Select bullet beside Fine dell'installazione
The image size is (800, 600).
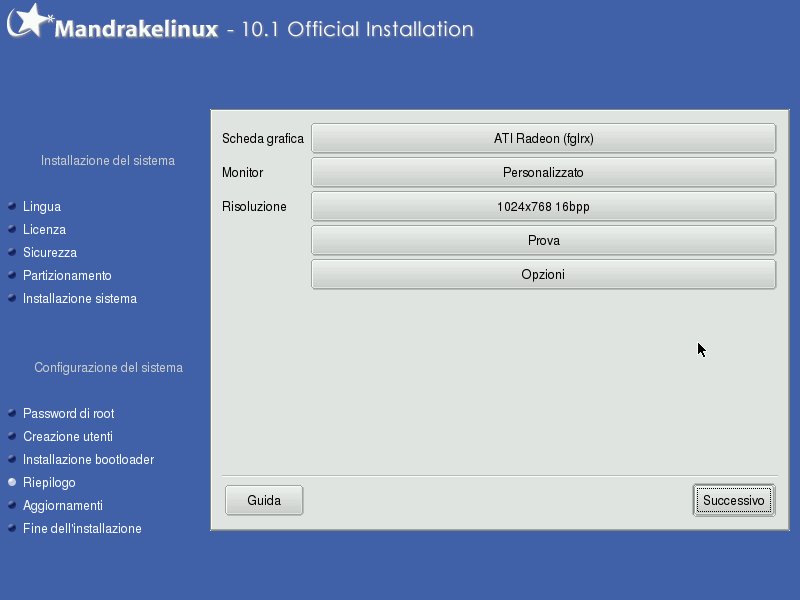[x=12, y=528]
